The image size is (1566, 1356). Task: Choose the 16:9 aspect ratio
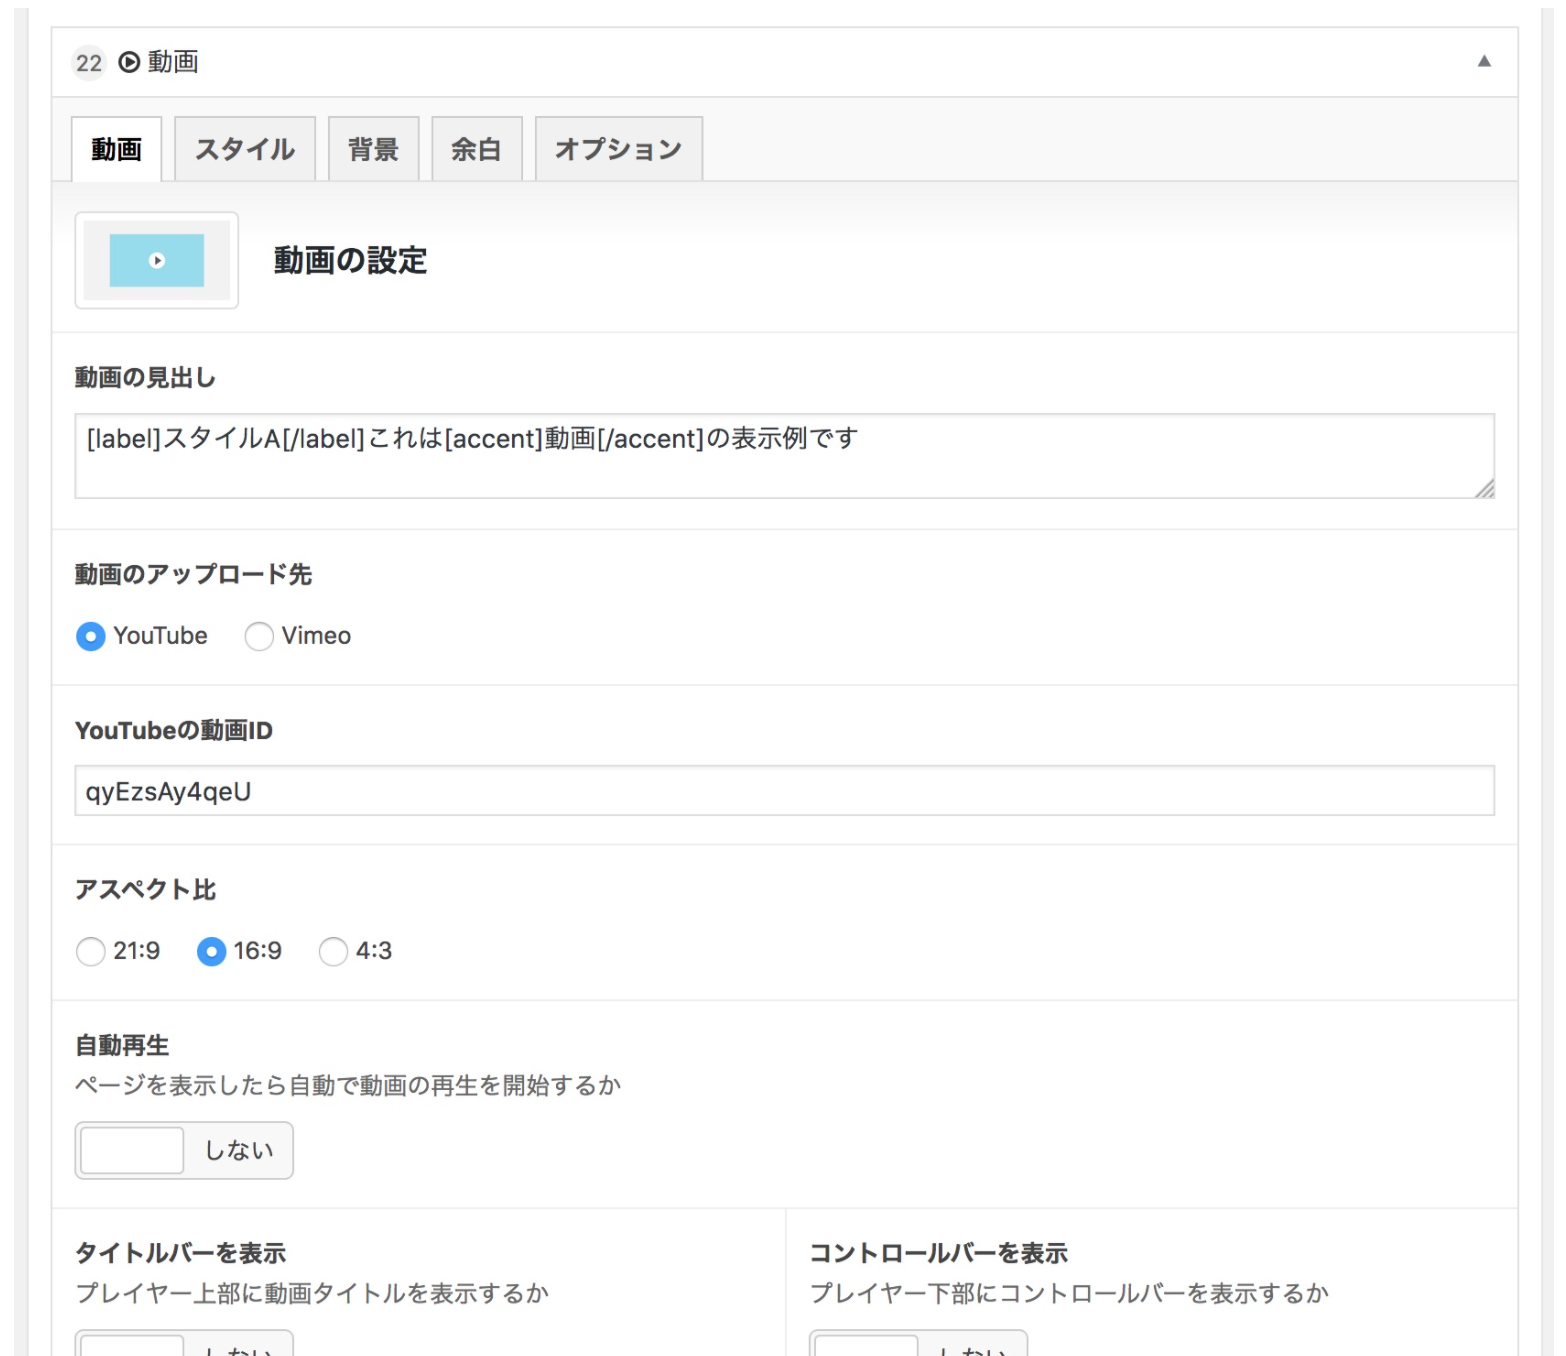click(x=211, y=951)
